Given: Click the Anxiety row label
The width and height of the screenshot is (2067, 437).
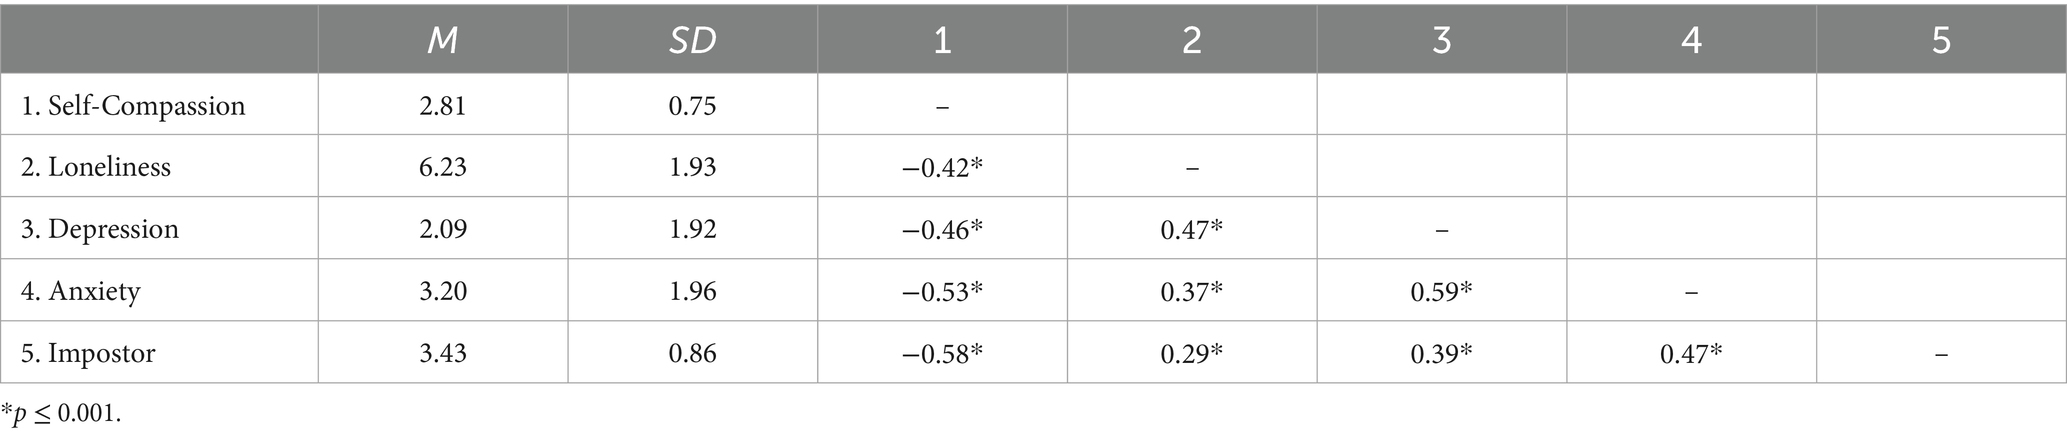Looking at the screenshot, I should click(81, 291).
